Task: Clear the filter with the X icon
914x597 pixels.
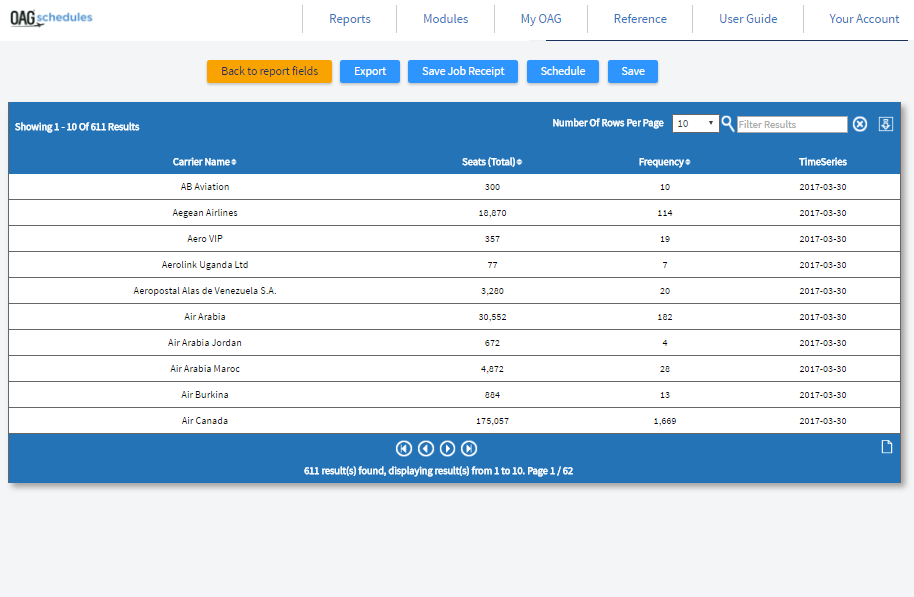Action: pyautogui.click(x=860, y=124)
